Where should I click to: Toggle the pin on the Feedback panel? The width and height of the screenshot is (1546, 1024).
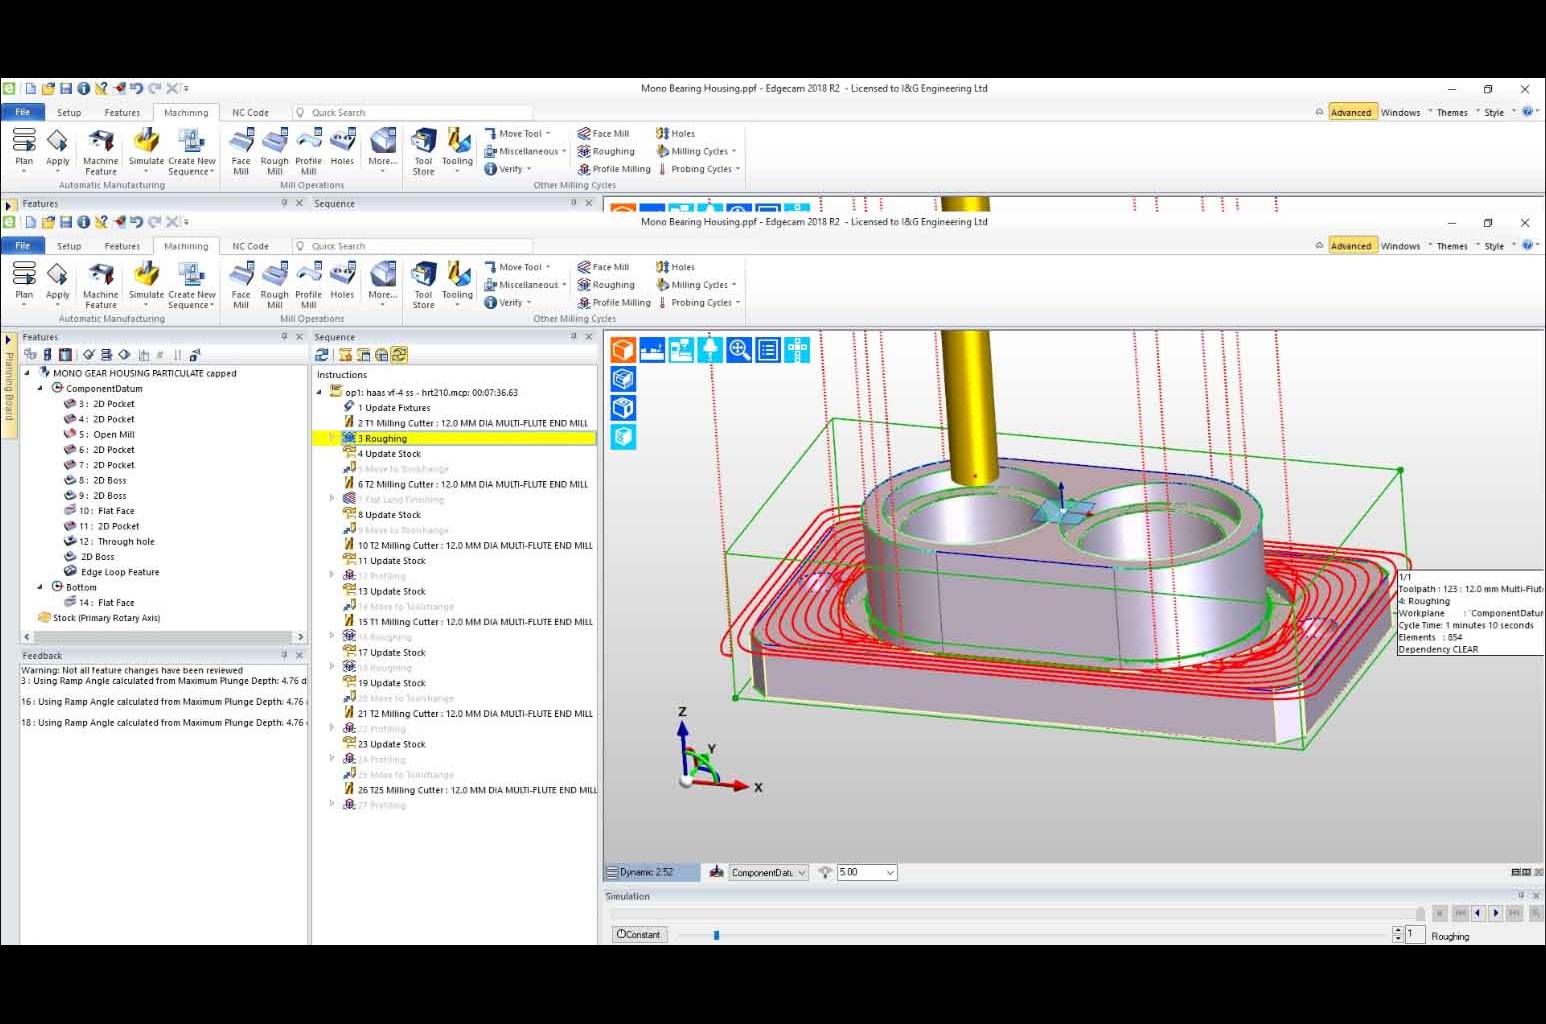(x=284, y=655)
